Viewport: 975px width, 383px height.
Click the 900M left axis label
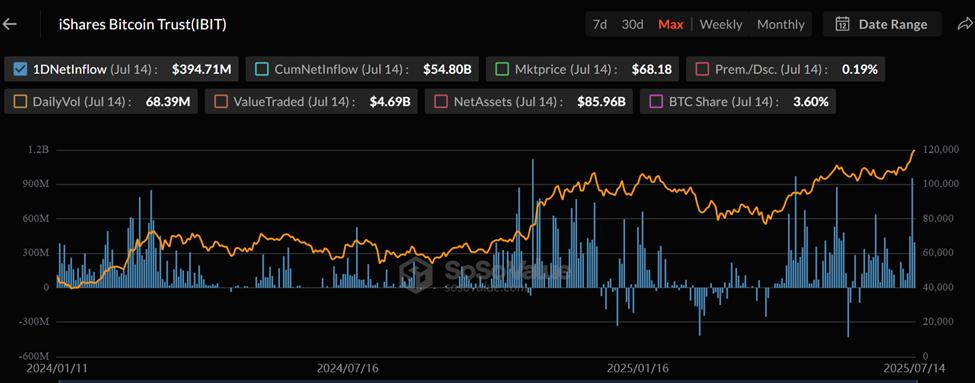(x=35, y=185)
